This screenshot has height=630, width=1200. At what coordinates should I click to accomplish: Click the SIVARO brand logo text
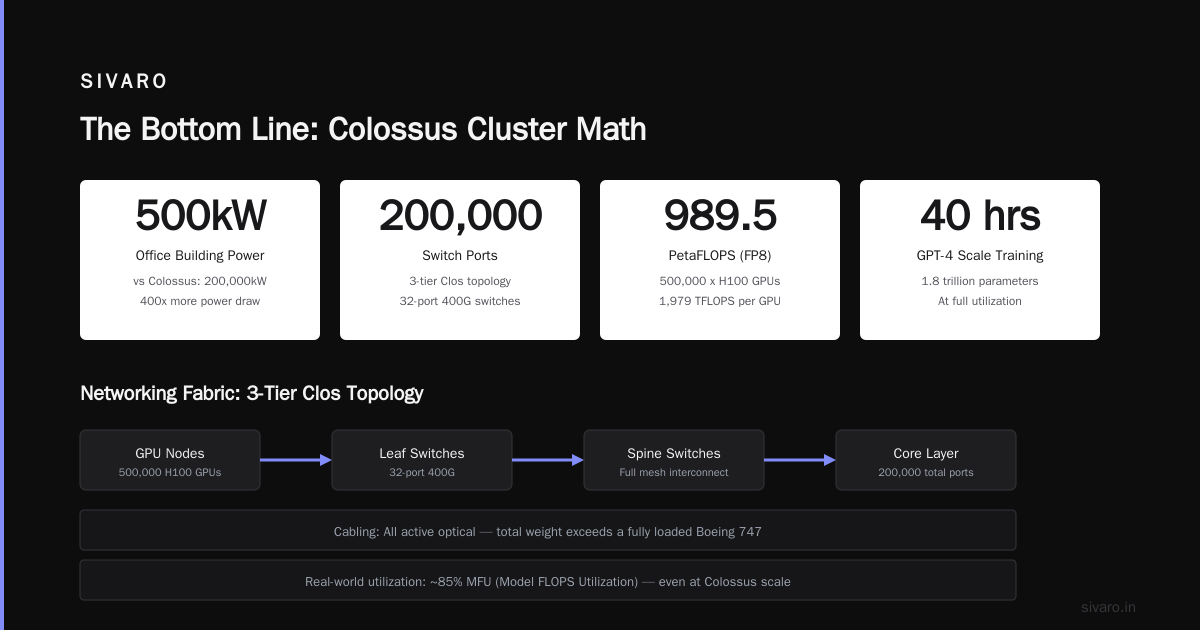tap(124, 82)
